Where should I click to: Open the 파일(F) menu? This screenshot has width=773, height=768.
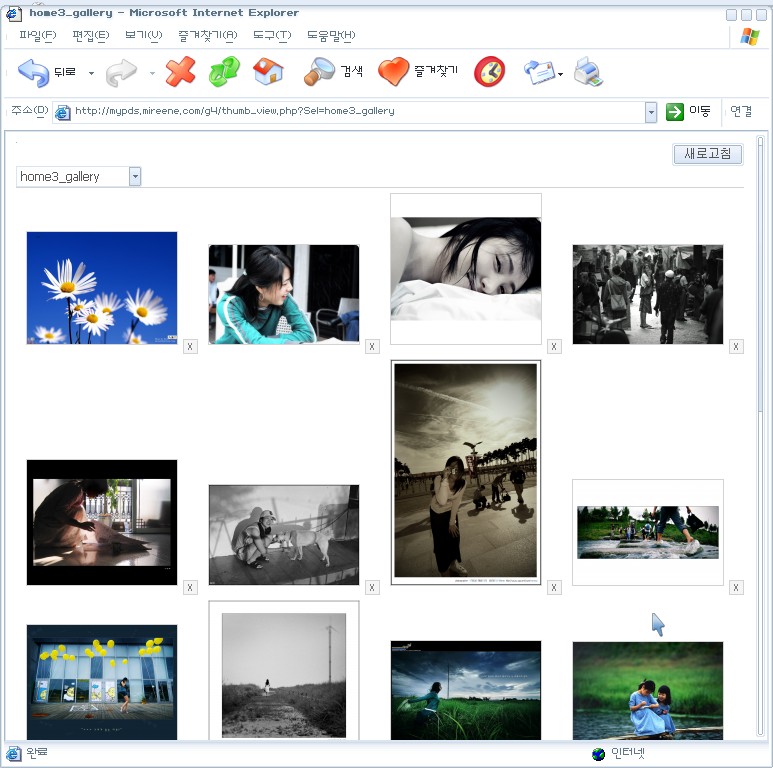37,36
